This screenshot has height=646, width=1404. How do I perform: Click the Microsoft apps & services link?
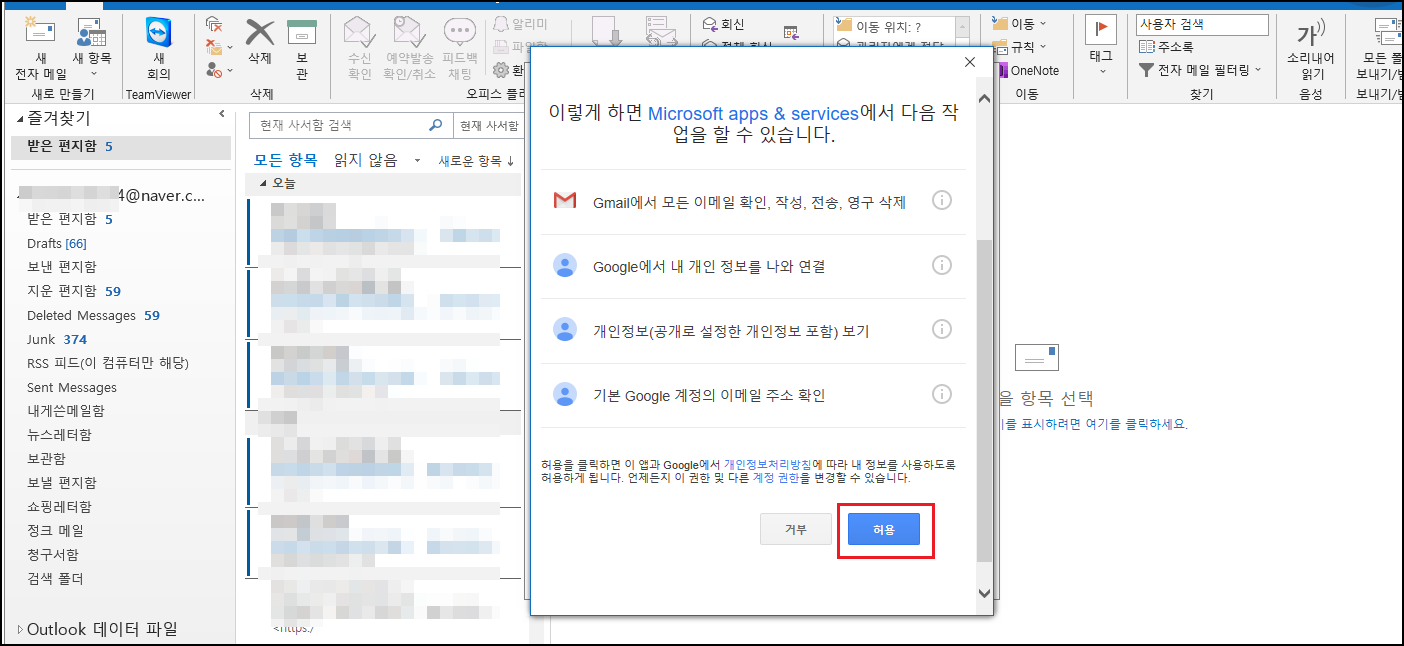[x=753, y=113]
